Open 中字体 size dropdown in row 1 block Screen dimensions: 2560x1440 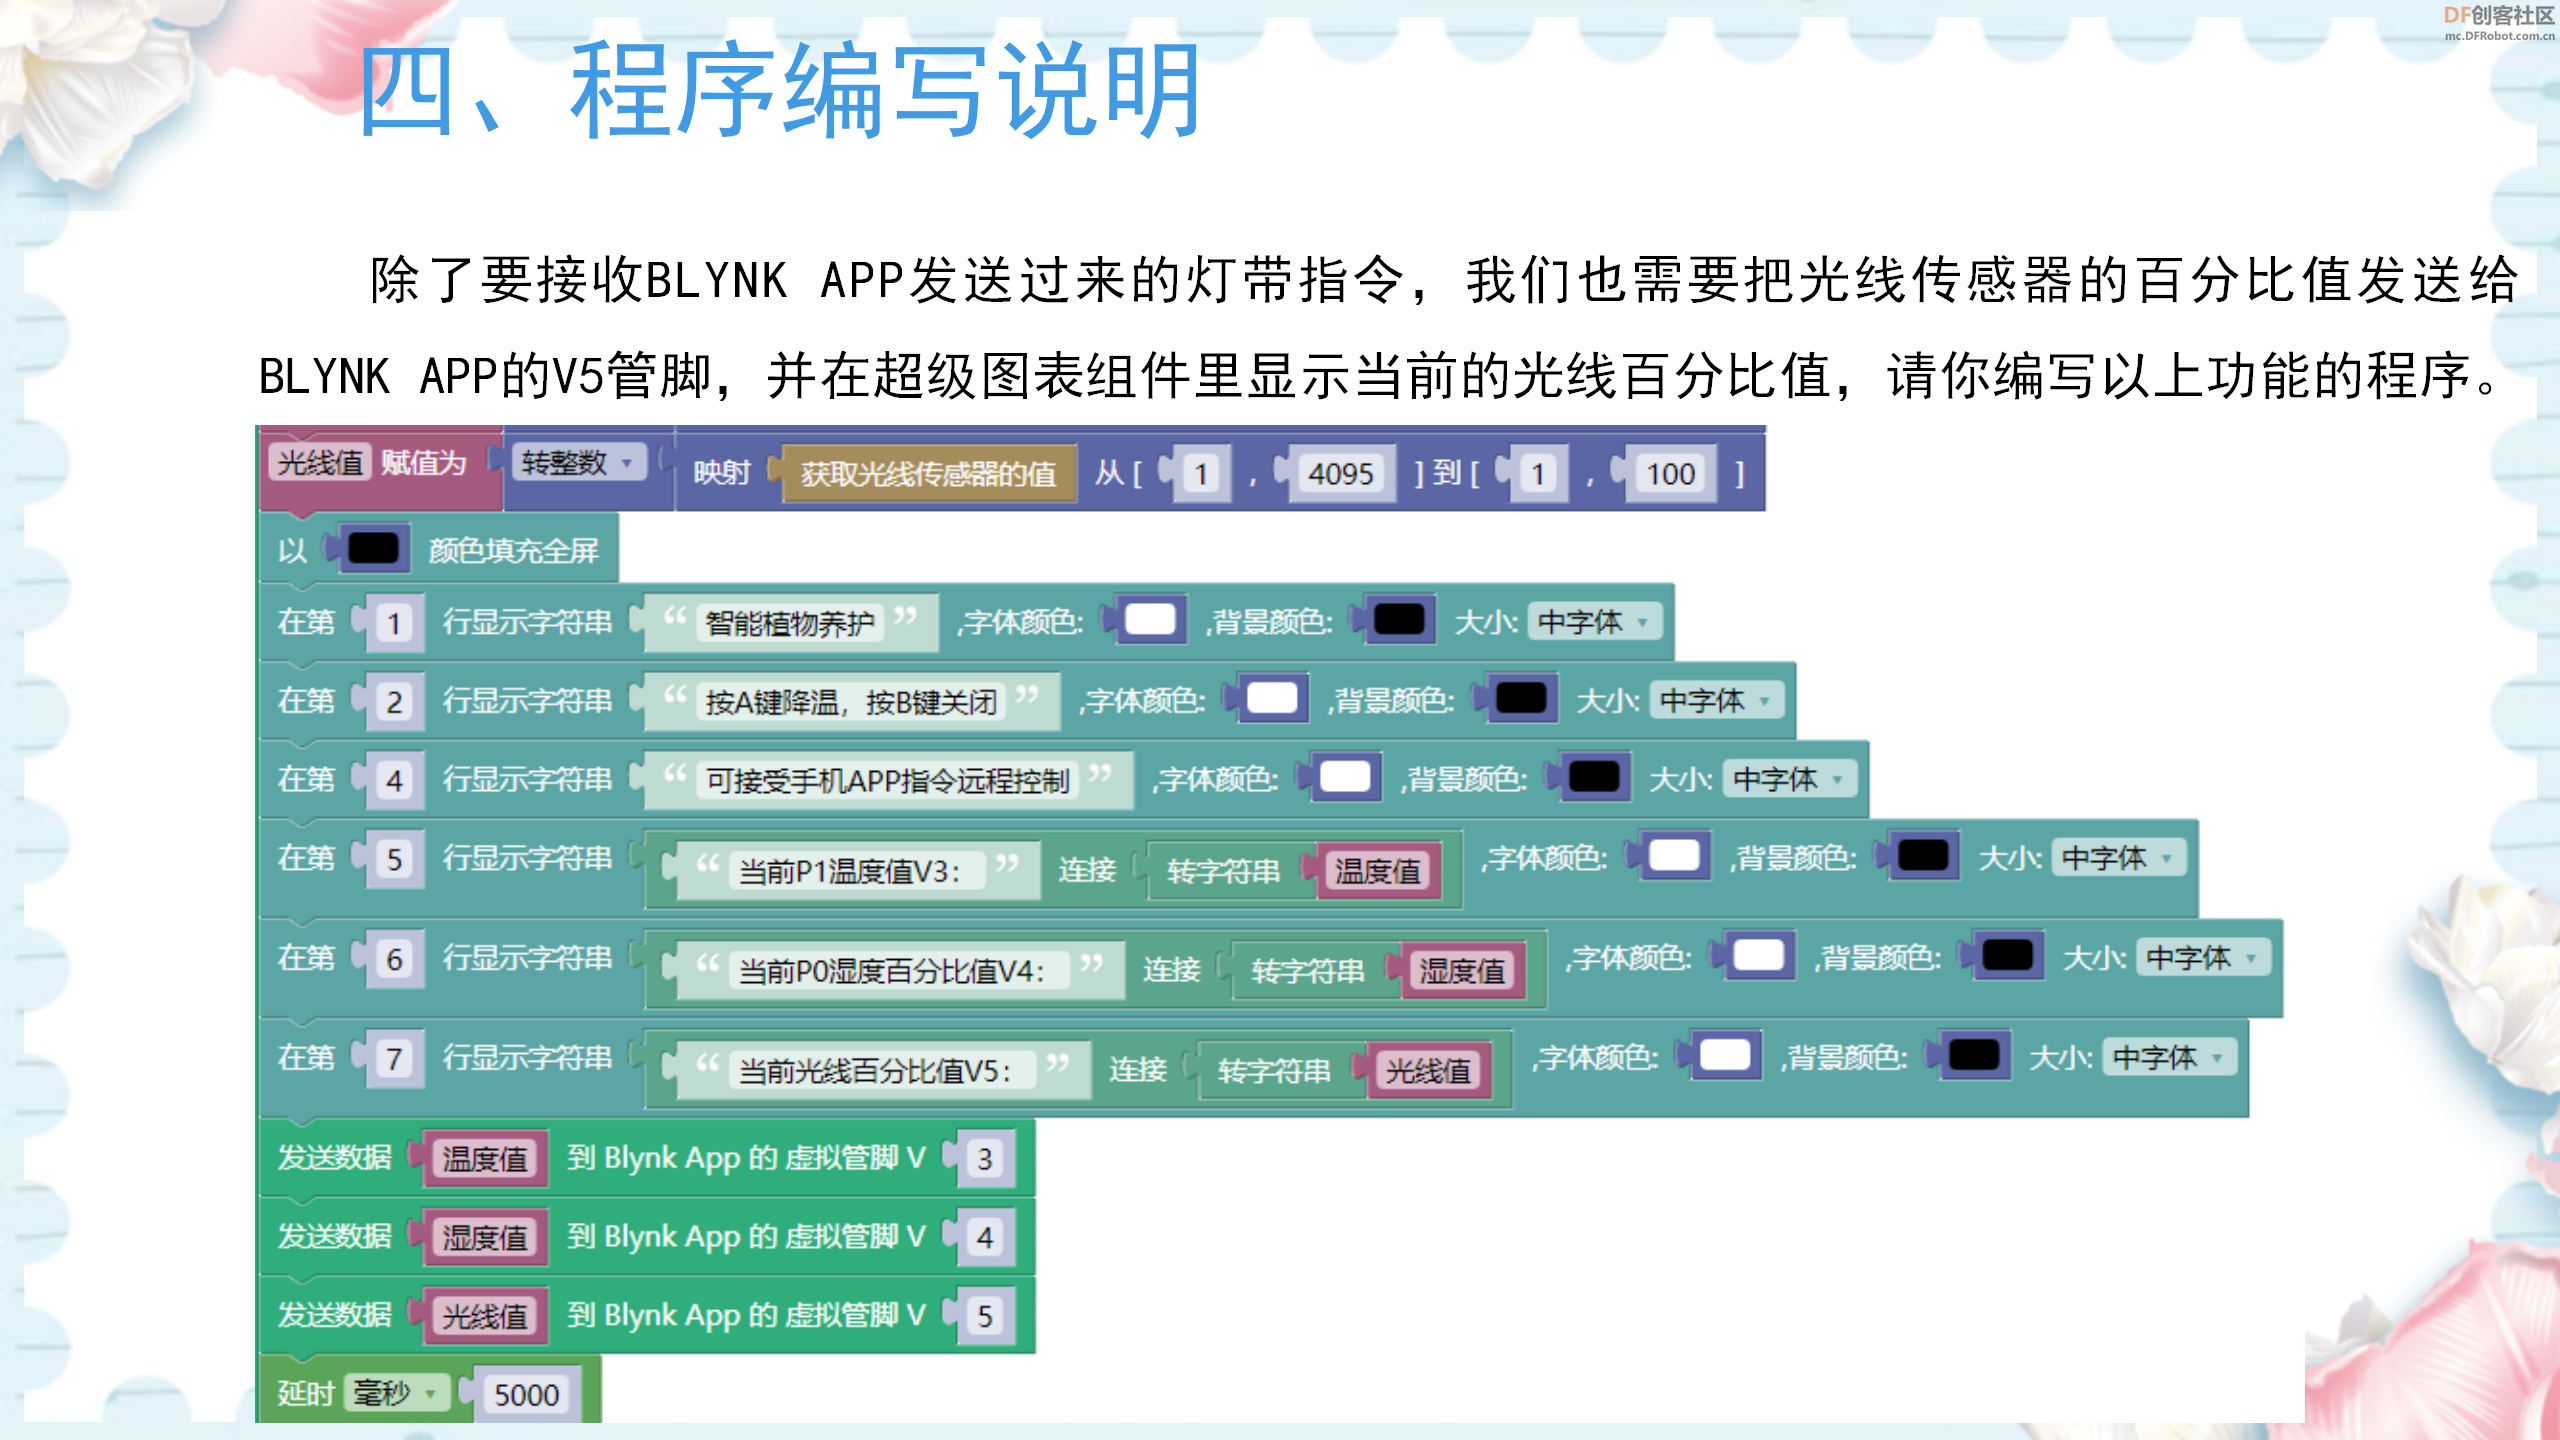[1594, 622]
